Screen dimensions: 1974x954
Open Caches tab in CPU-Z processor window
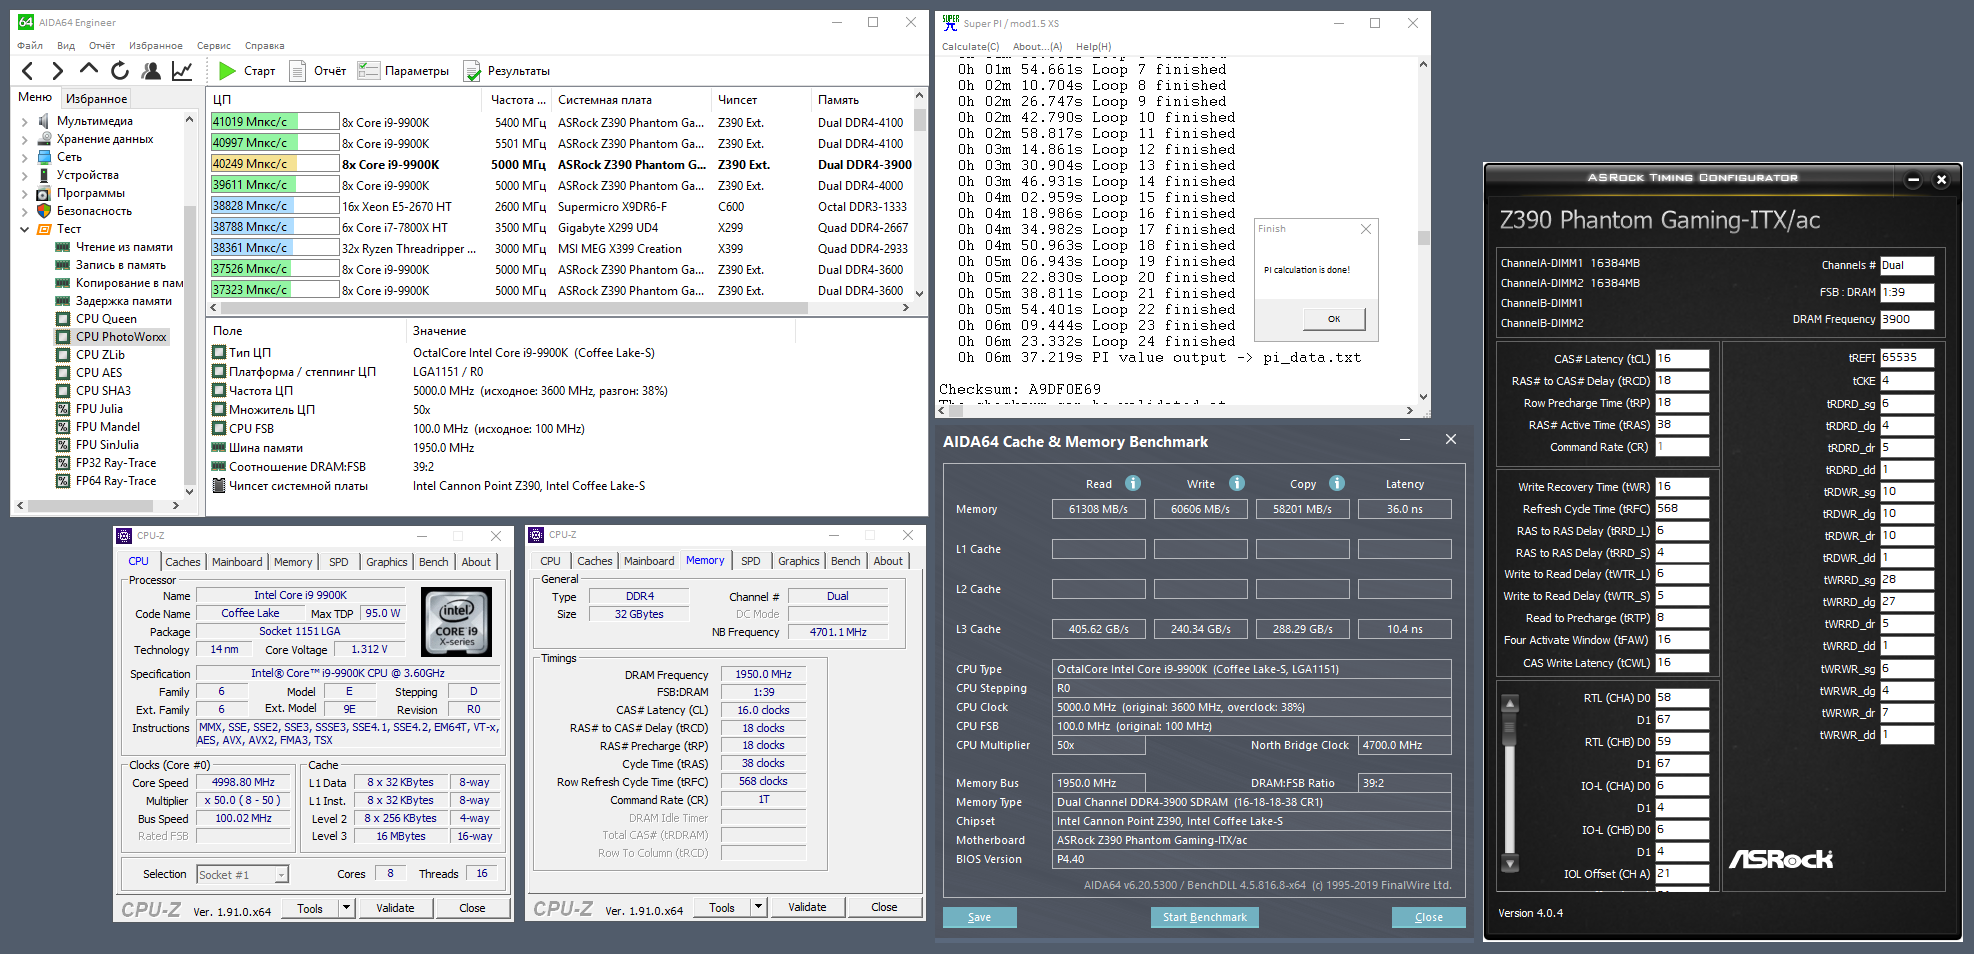point(183,562)
